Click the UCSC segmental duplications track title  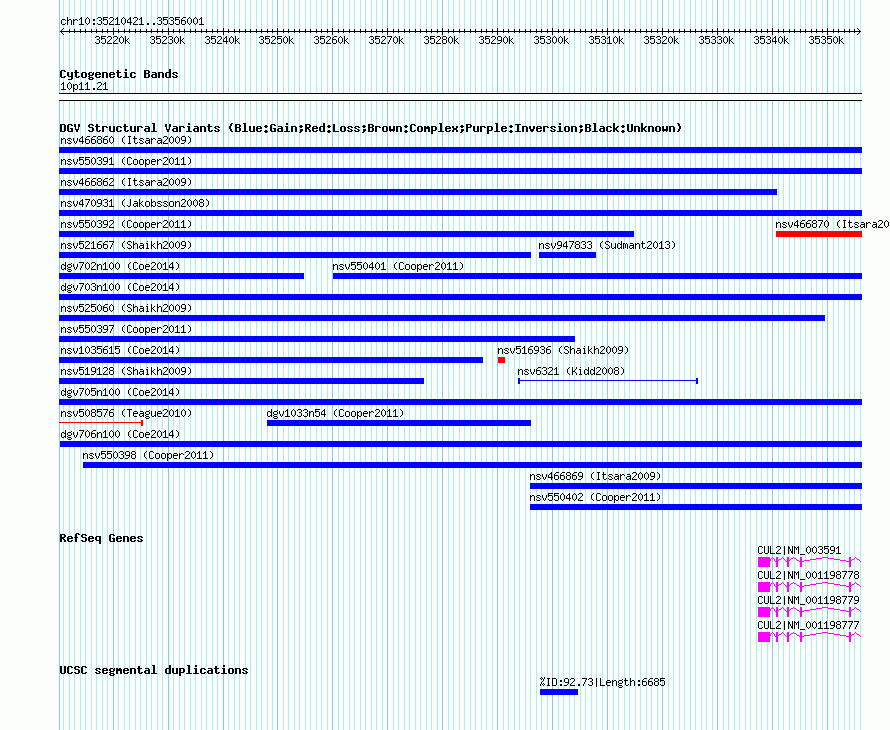click(154, 670)
